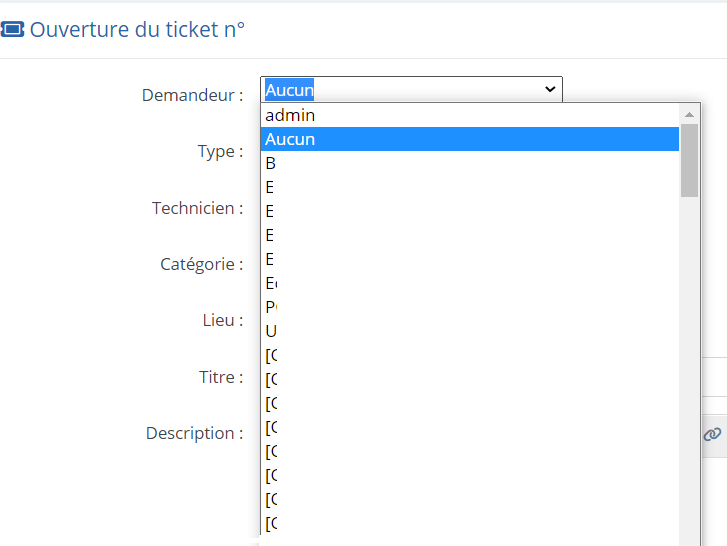
Task: Click the Demandeur dropdown chevron arrow
Action: point(550,89)
